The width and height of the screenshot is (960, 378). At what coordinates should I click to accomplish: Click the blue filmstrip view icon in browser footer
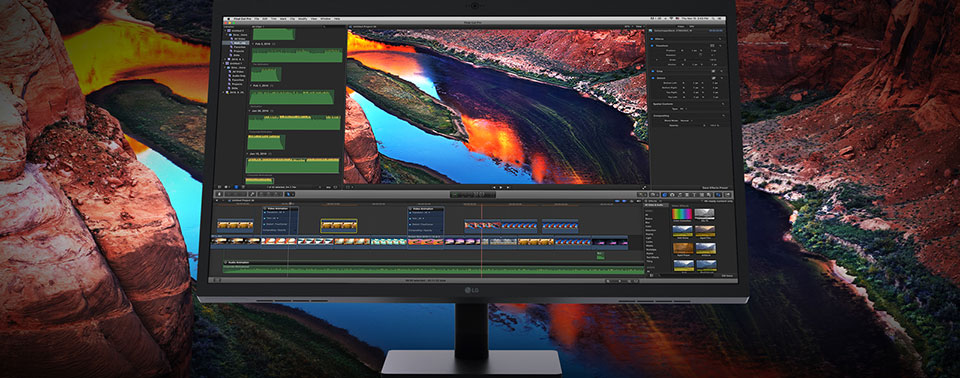[236, 187]
